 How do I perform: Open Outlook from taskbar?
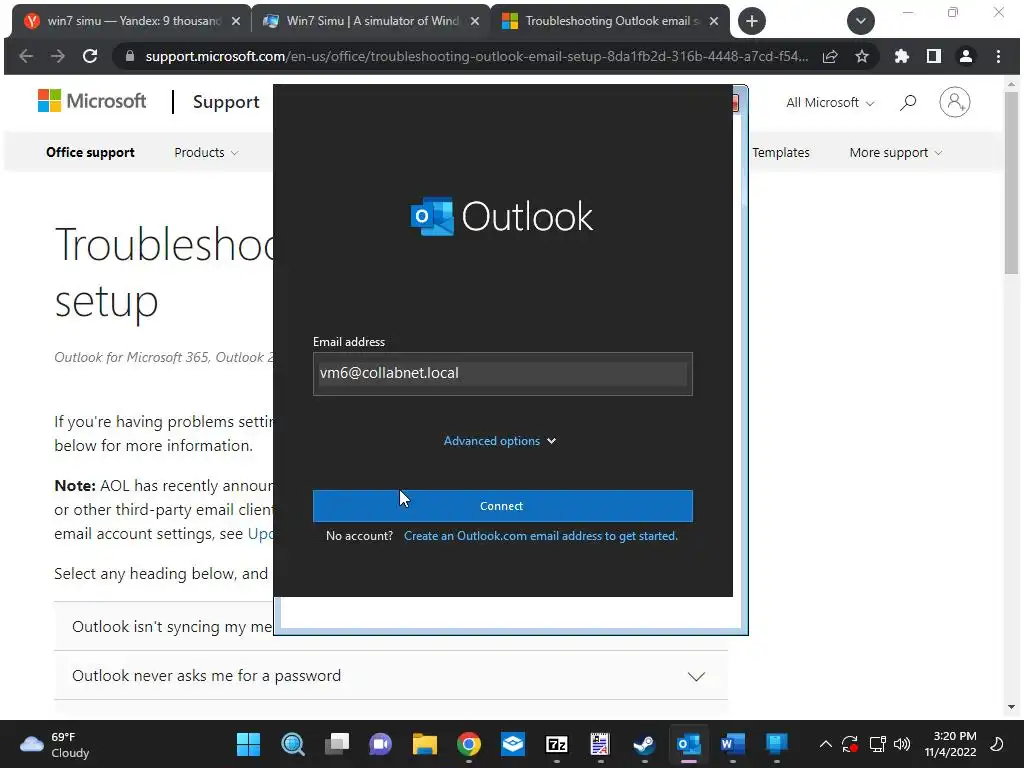[689, 744]
